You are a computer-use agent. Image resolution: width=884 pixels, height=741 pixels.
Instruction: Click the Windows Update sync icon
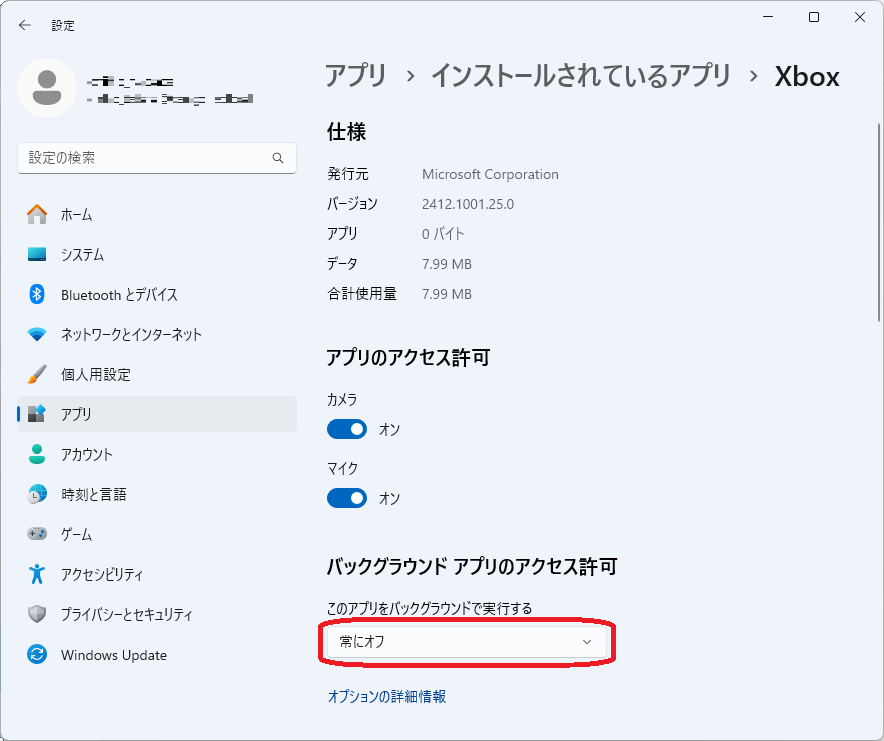37,655
